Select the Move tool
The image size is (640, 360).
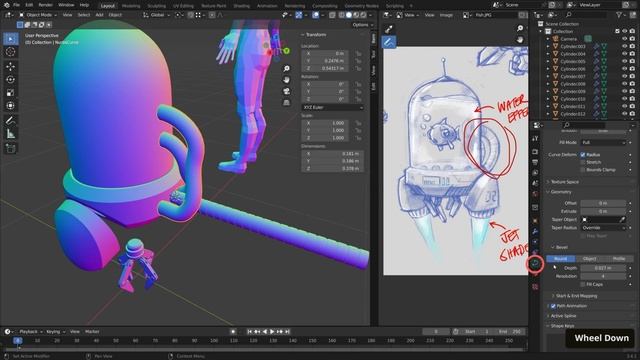(x=11, y=67)
